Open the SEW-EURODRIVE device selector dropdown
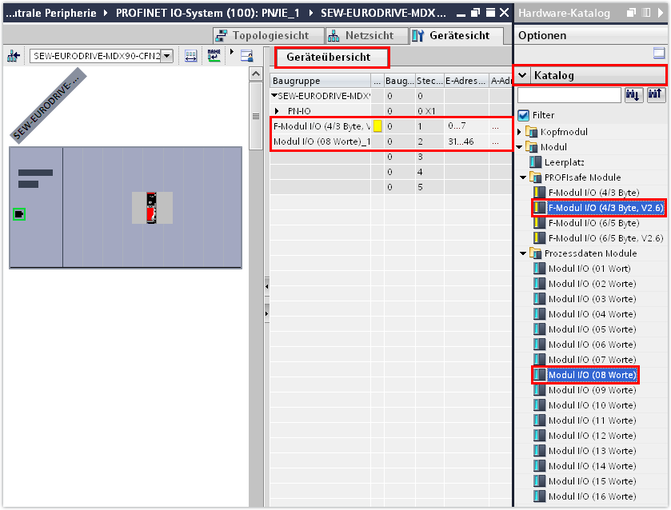Viewport: 671px width, 510px height. [x=166, y=56]
